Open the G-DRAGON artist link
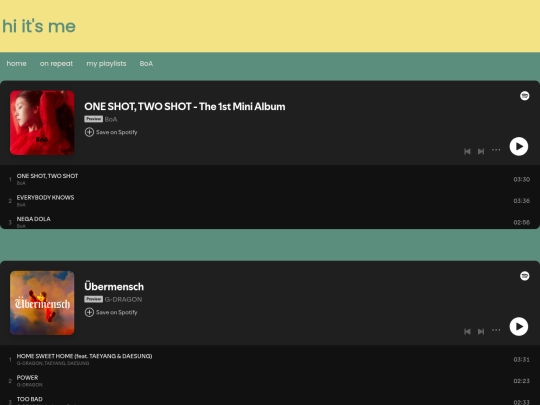 [123, 299]
